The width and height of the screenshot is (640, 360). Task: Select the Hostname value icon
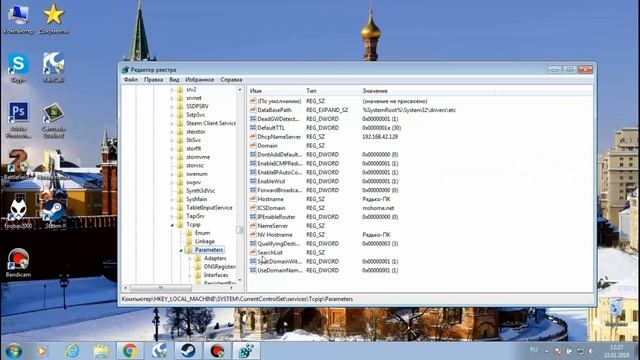click(253, 199)
